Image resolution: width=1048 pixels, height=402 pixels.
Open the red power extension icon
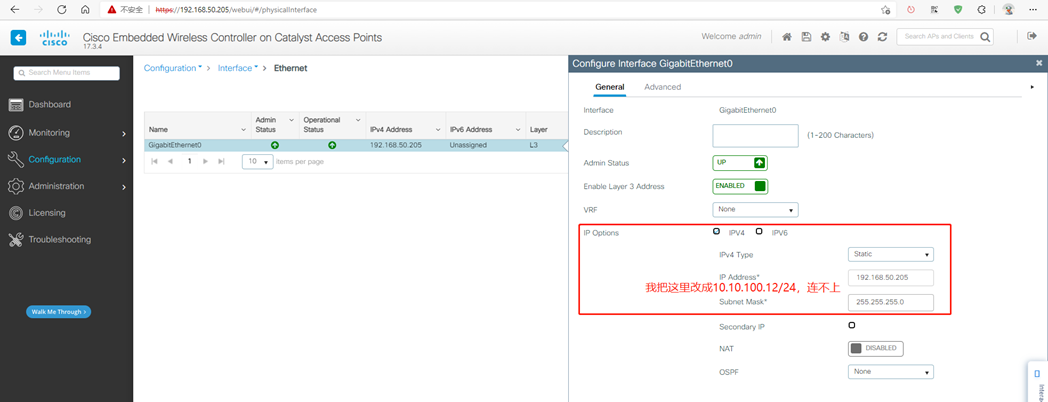point(910,10)
